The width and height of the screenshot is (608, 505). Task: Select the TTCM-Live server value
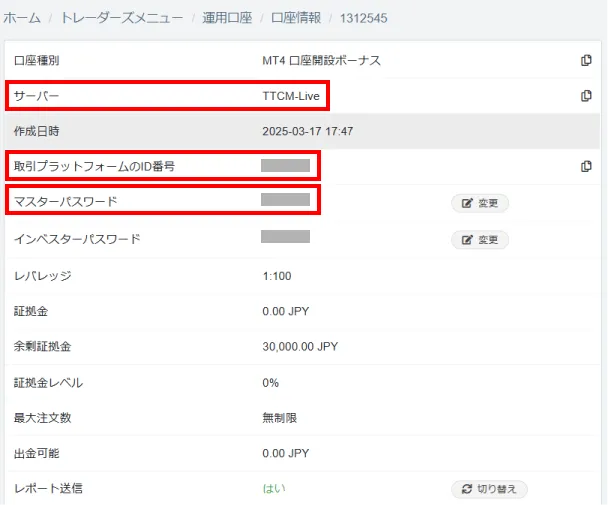click(291, 96)
